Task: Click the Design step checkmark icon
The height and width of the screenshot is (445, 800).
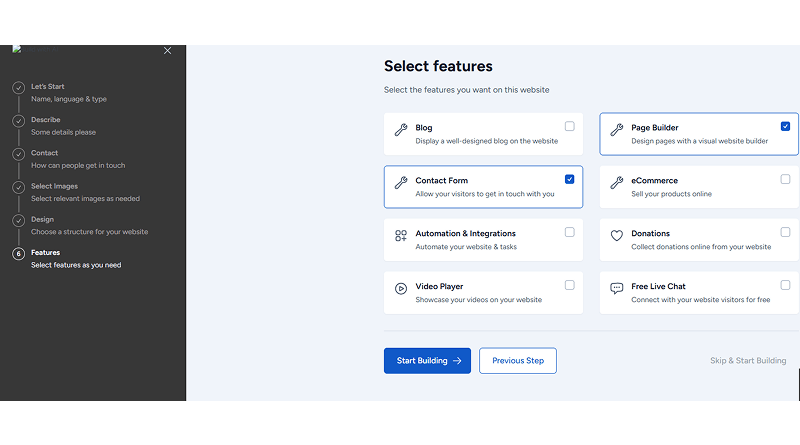Action: point(18,220)
